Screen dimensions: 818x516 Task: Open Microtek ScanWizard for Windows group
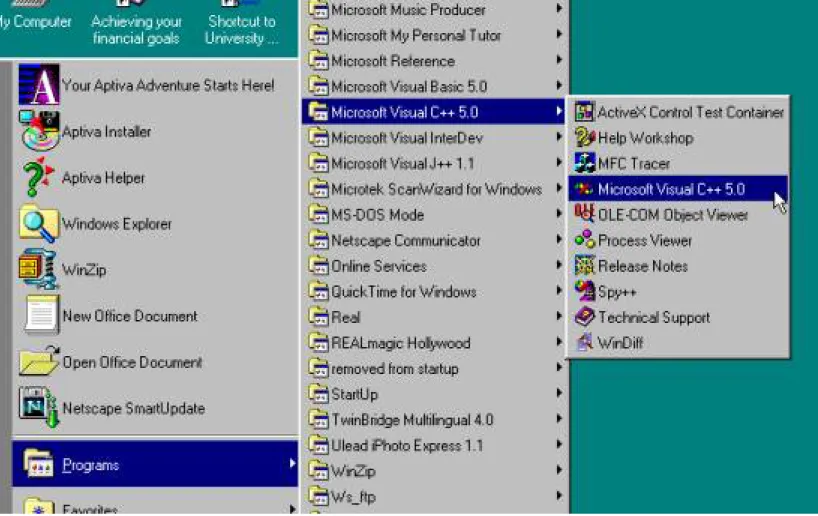[x=435, y=189]
